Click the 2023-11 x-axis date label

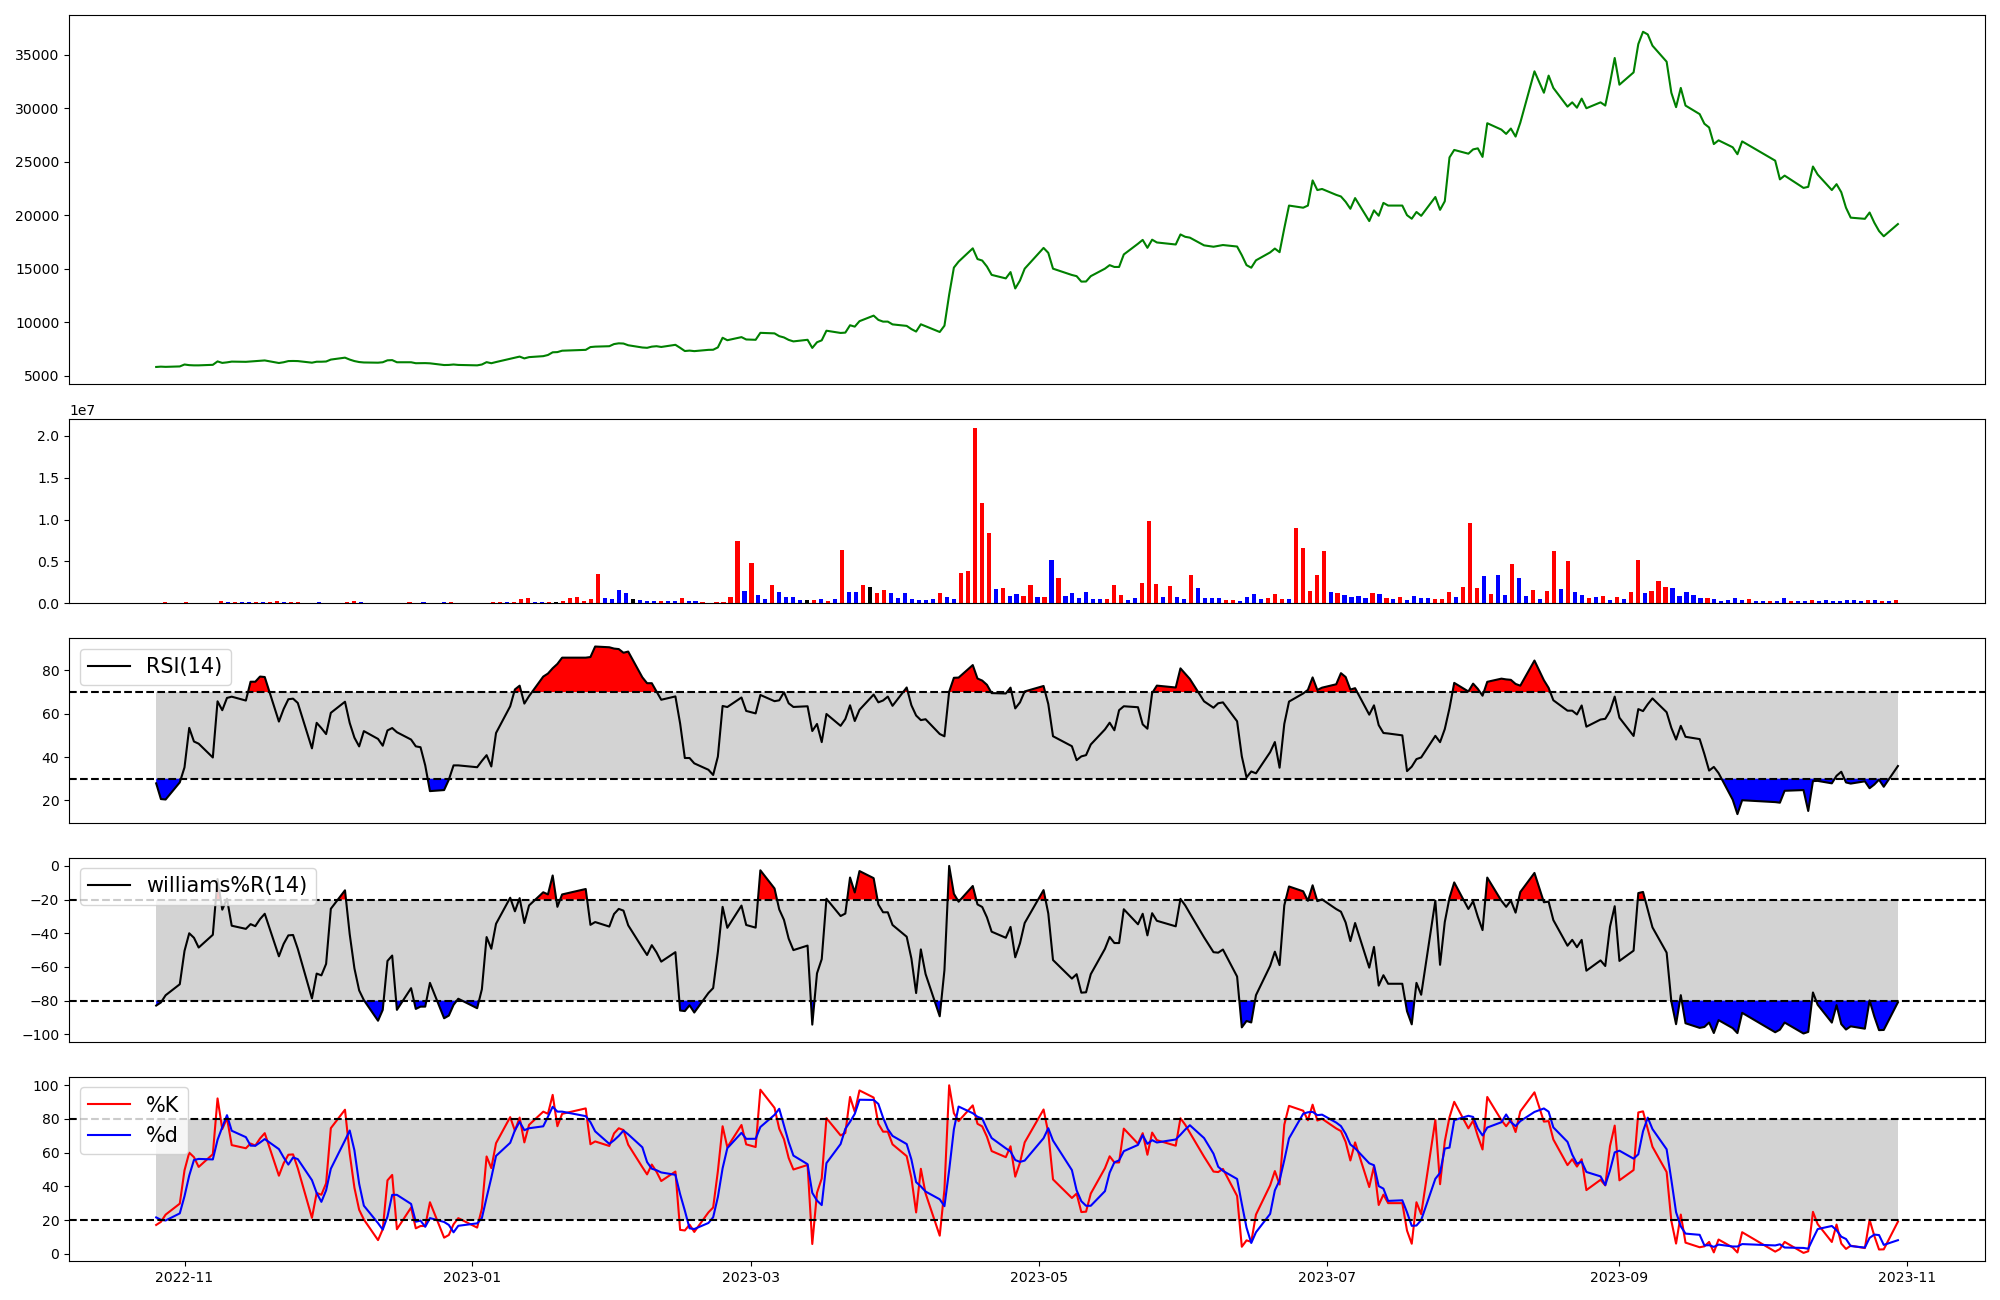(x=1907, y=1277)
